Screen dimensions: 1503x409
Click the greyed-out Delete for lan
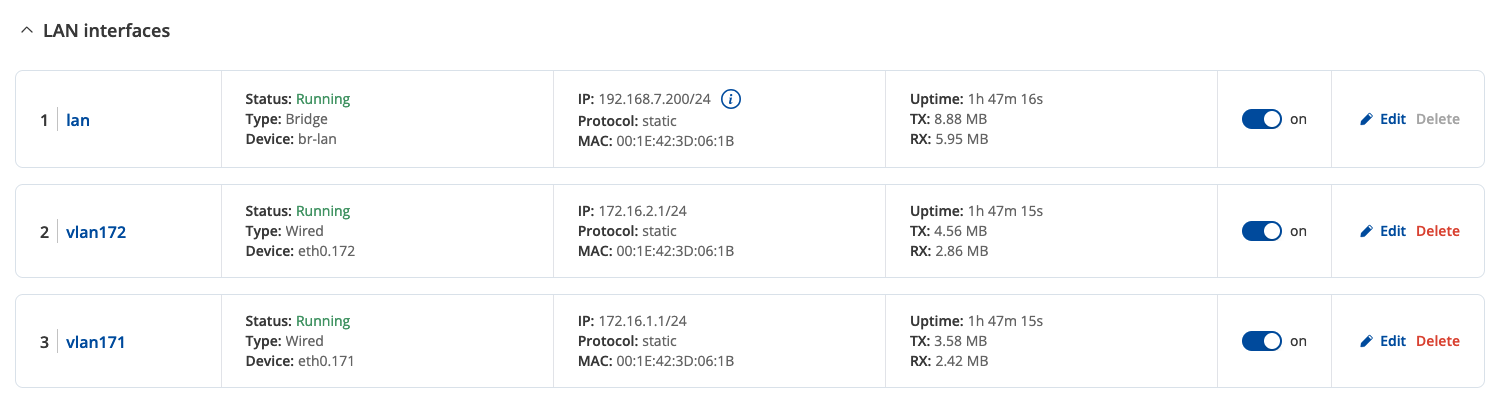click(1437, 120)
